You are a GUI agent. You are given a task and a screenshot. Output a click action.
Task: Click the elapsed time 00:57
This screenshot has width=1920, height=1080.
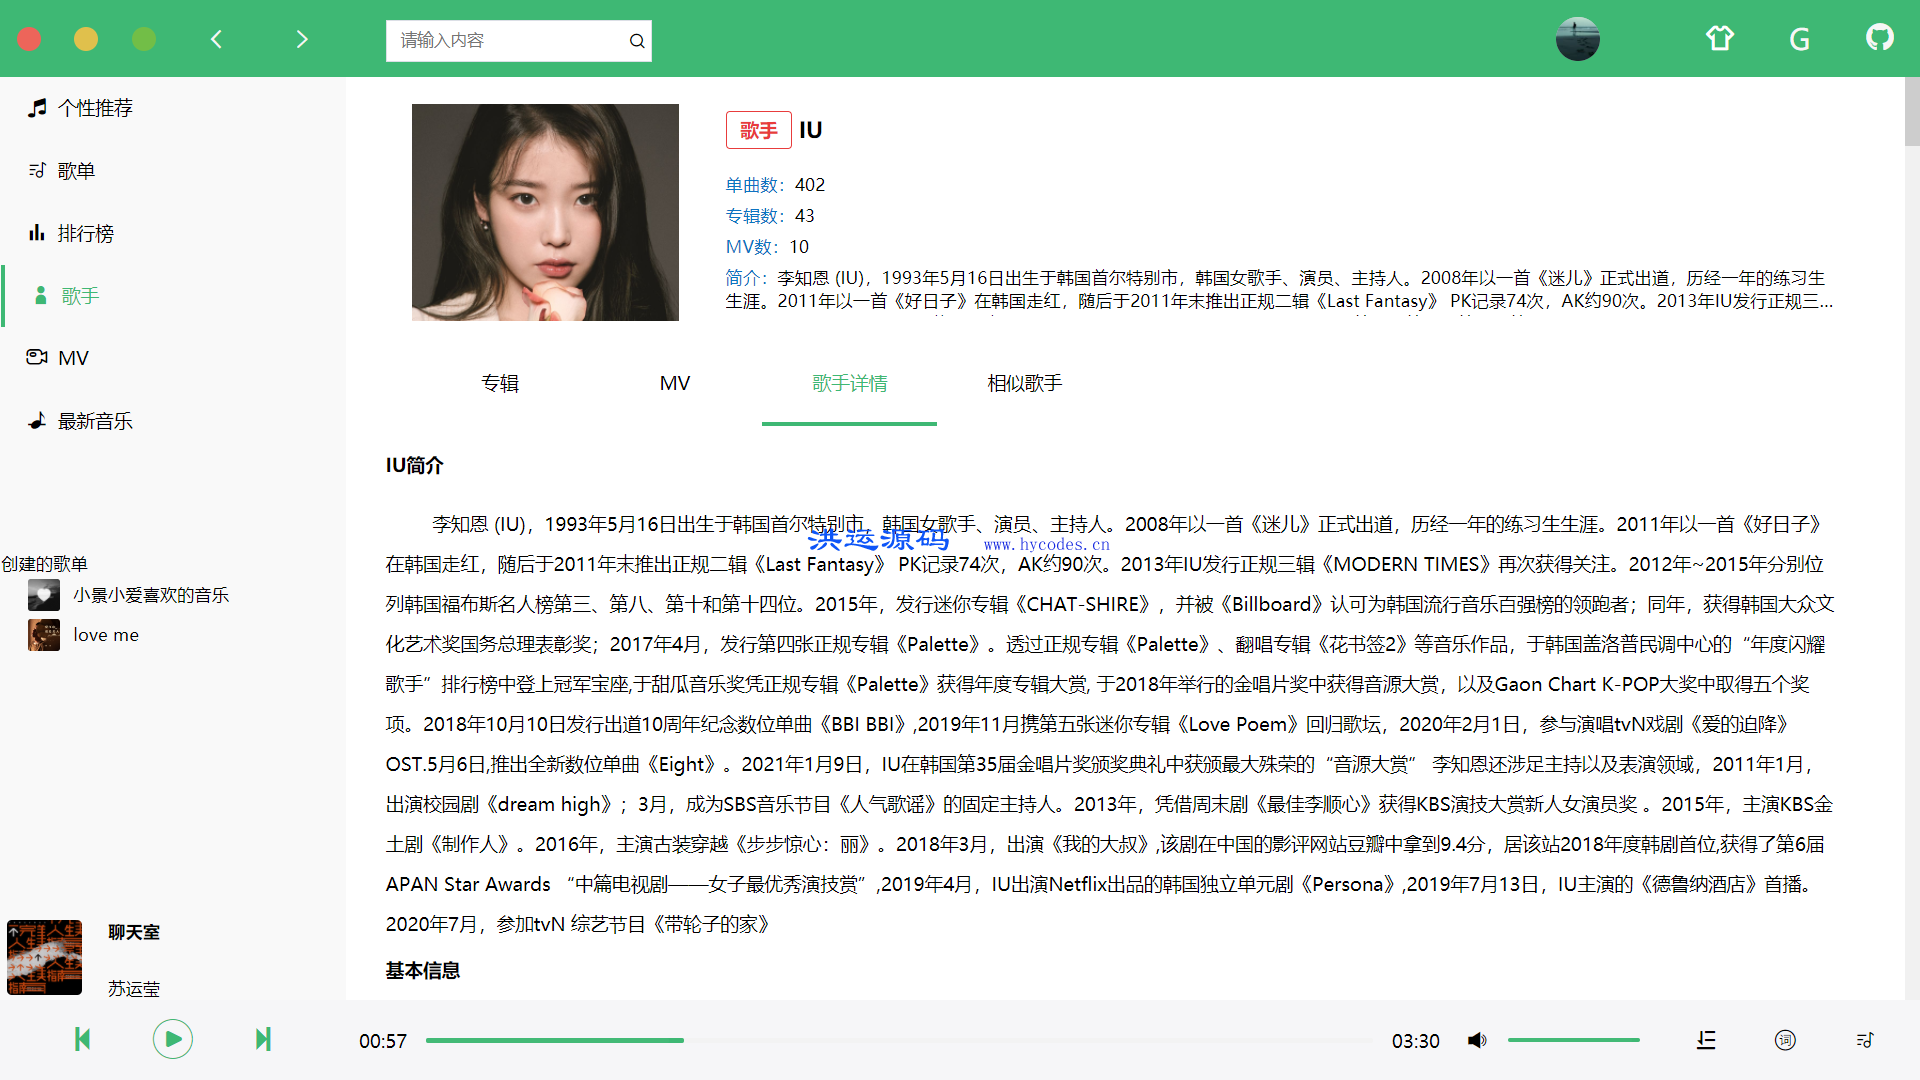[x=383, y=1041]
